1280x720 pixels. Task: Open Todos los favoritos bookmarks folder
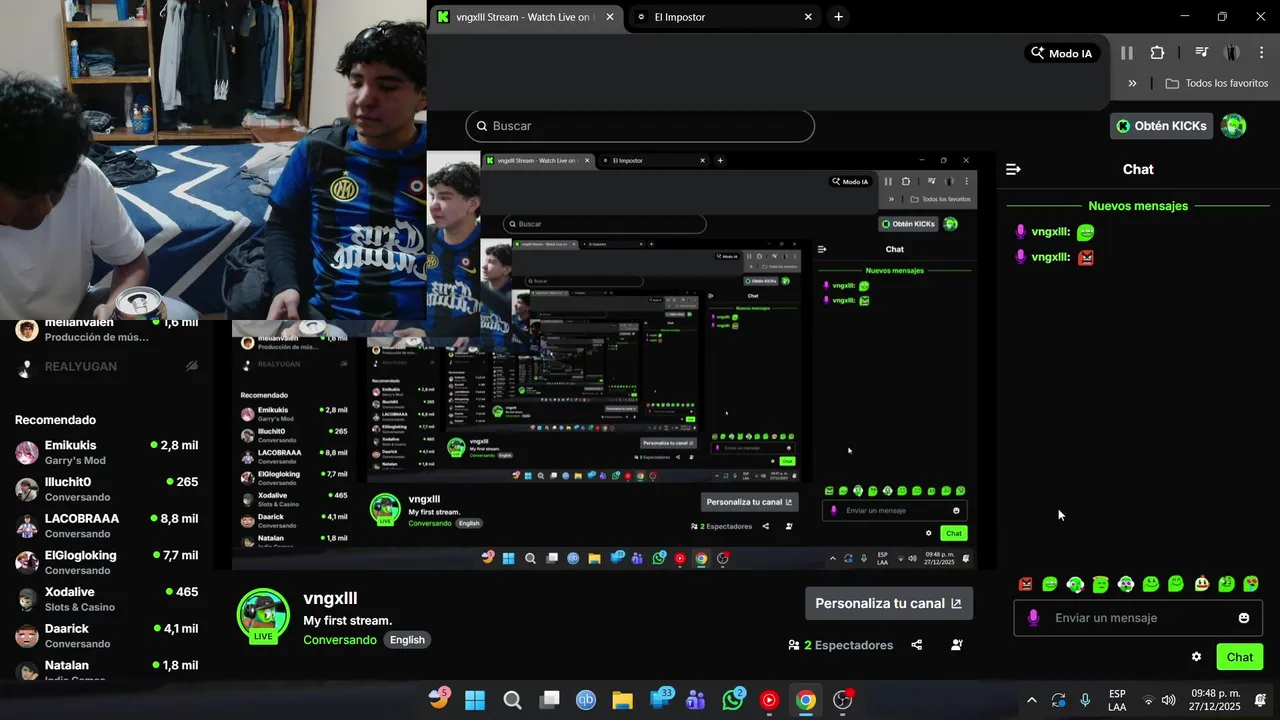(x=1217, y=83)
